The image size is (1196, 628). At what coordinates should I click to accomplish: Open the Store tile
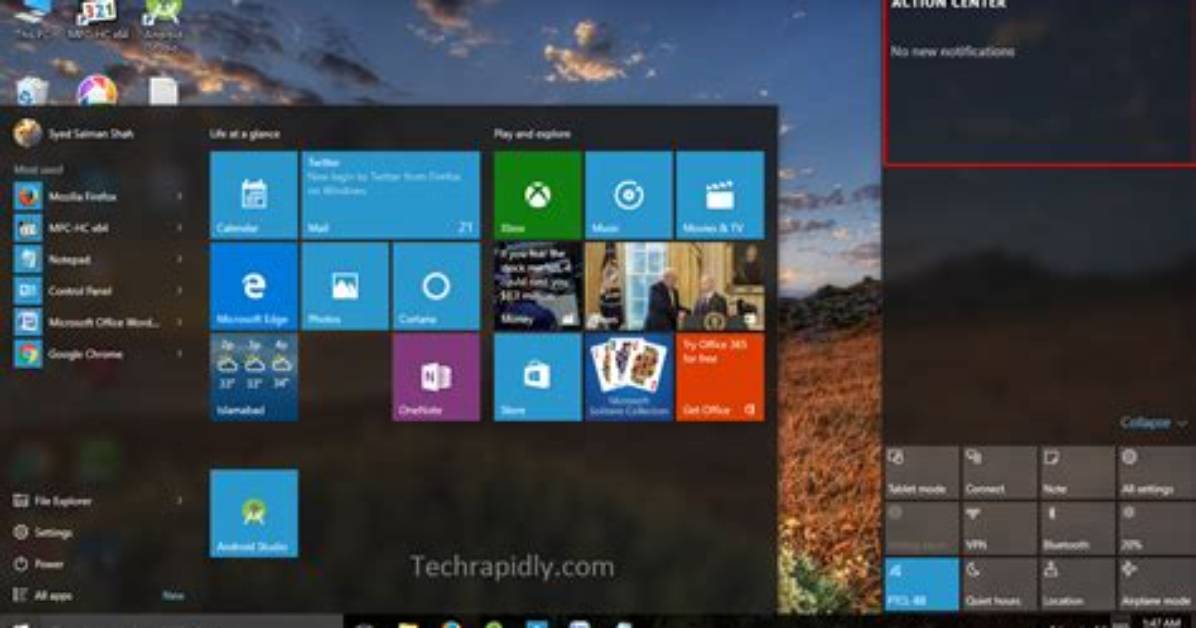coord(538,377)
